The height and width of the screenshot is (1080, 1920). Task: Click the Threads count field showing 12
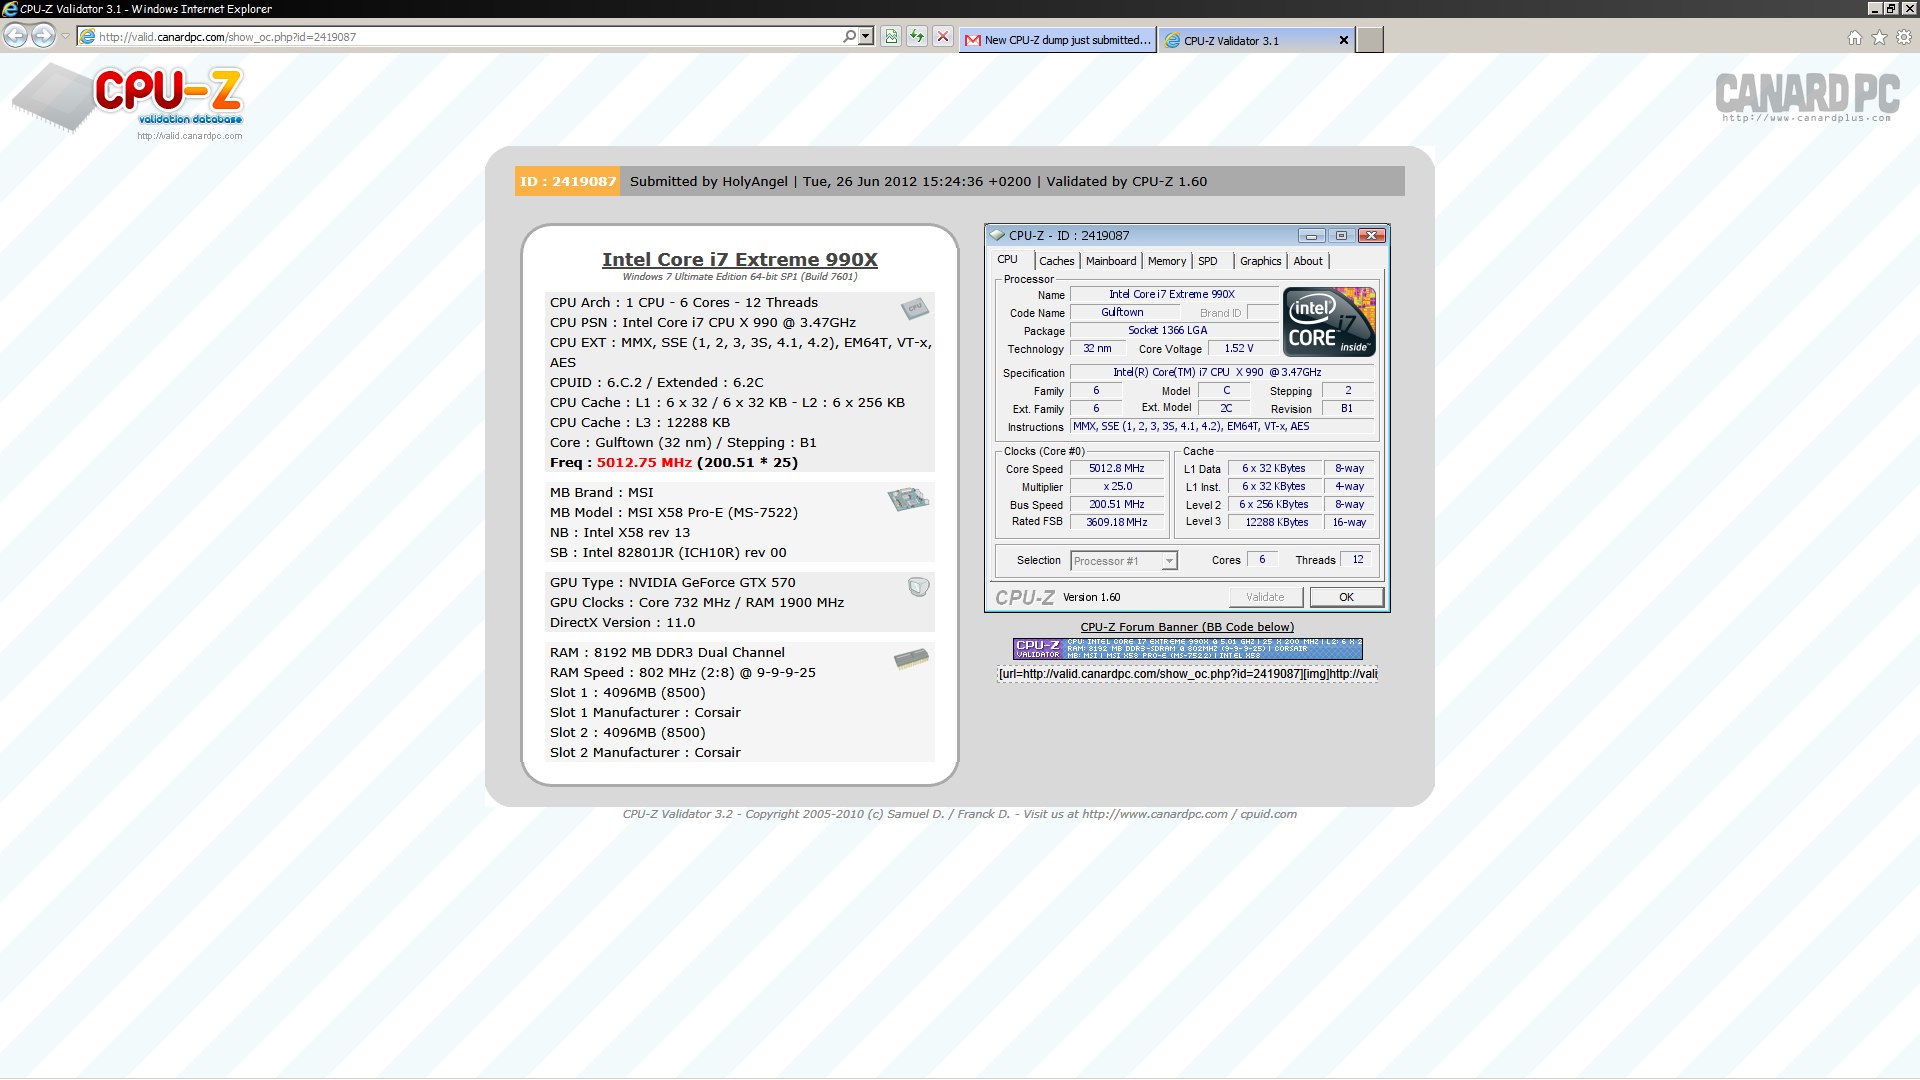coord(1358,560)
